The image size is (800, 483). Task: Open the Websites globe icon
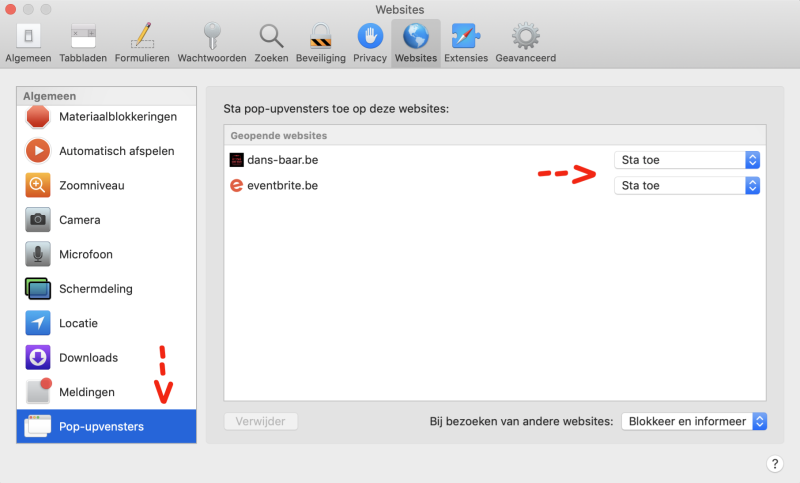[416, 36]
